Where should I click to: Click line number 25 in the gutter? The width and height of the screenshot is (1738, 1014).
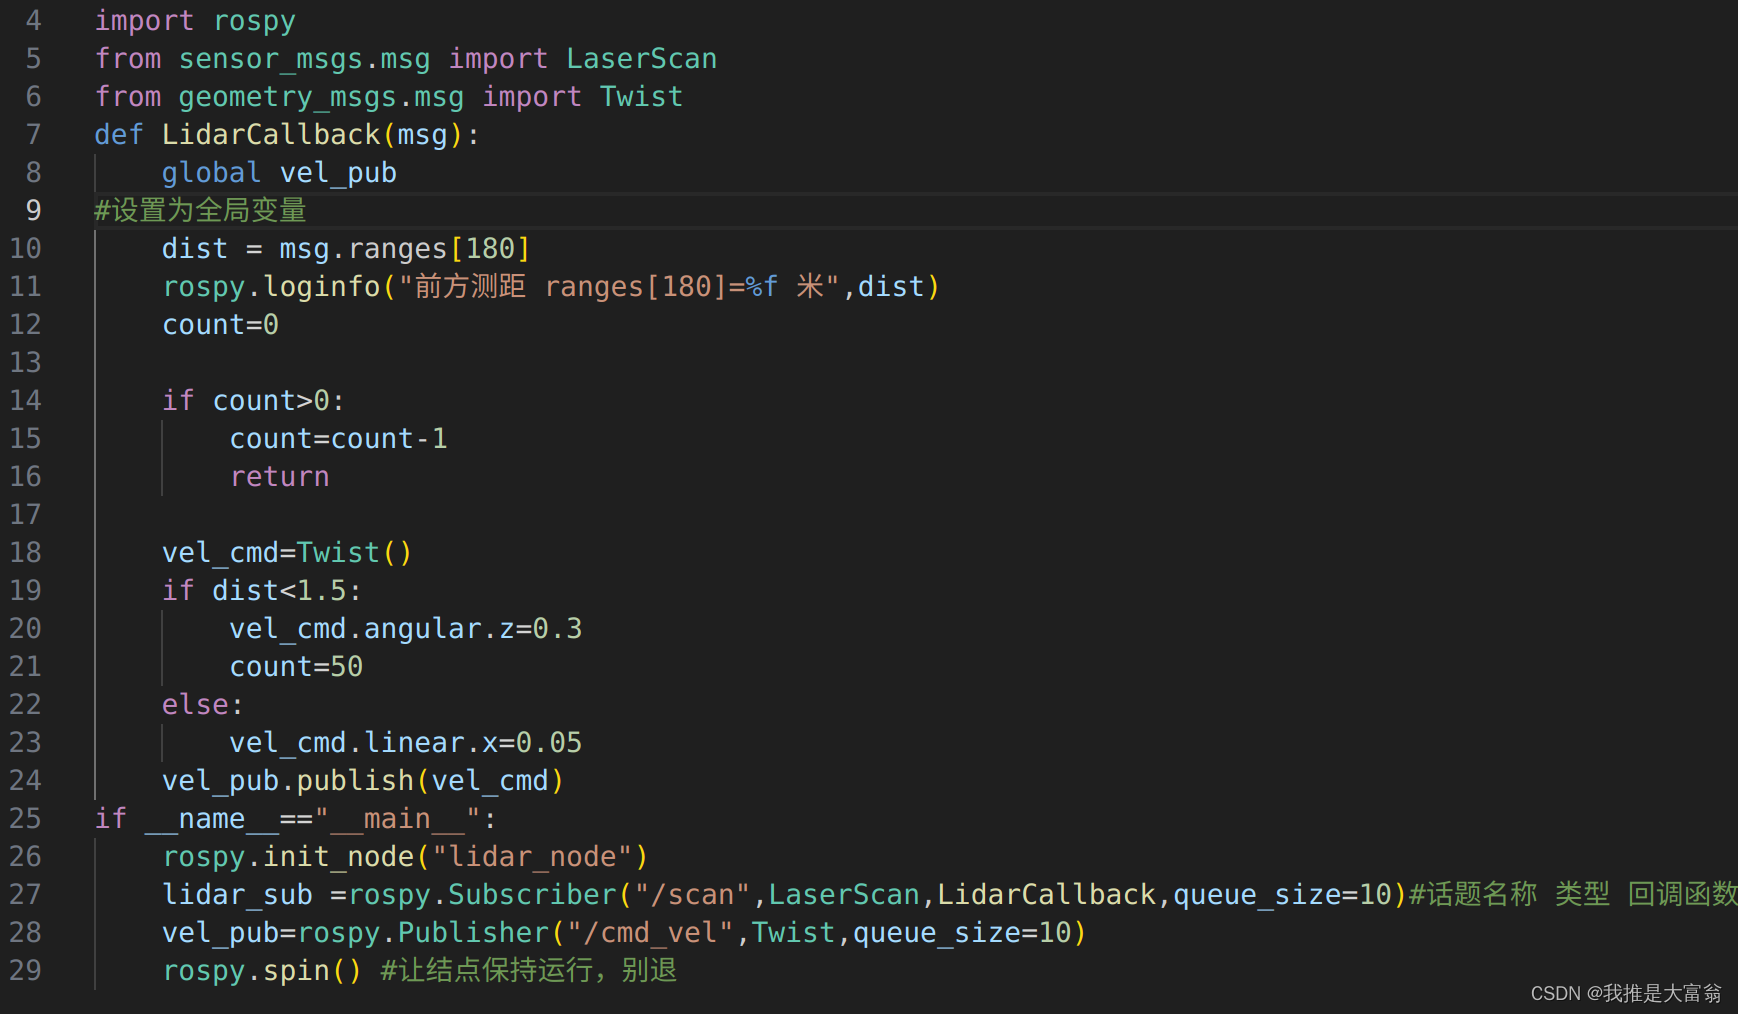[x=25, y=819]
